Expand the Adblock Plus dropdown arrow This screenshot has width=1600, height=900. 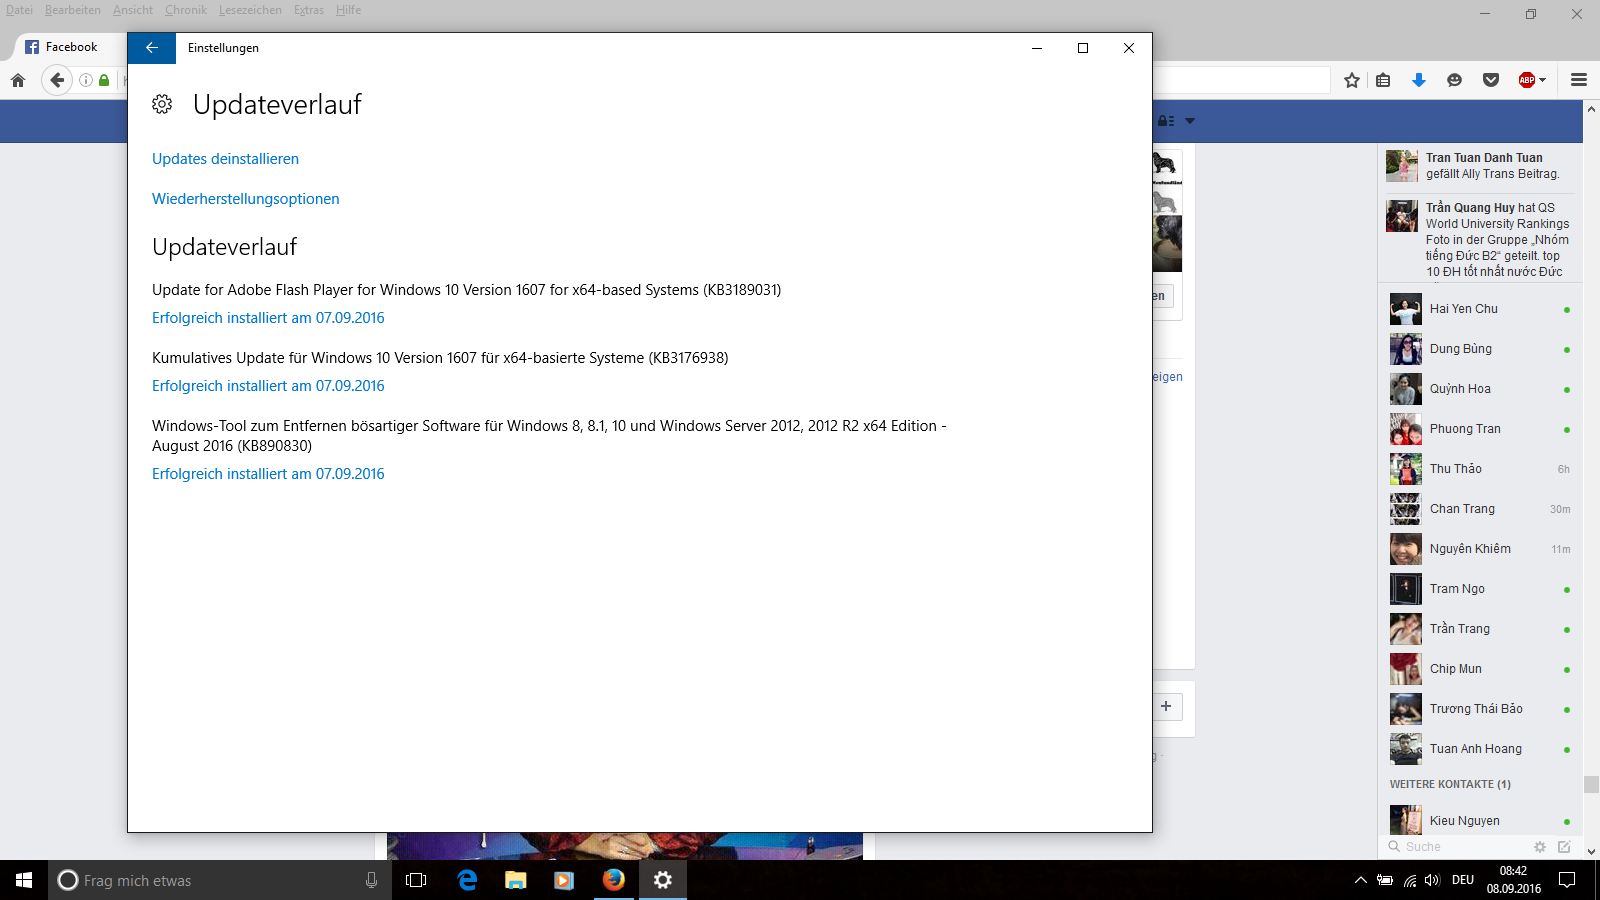1543,80
